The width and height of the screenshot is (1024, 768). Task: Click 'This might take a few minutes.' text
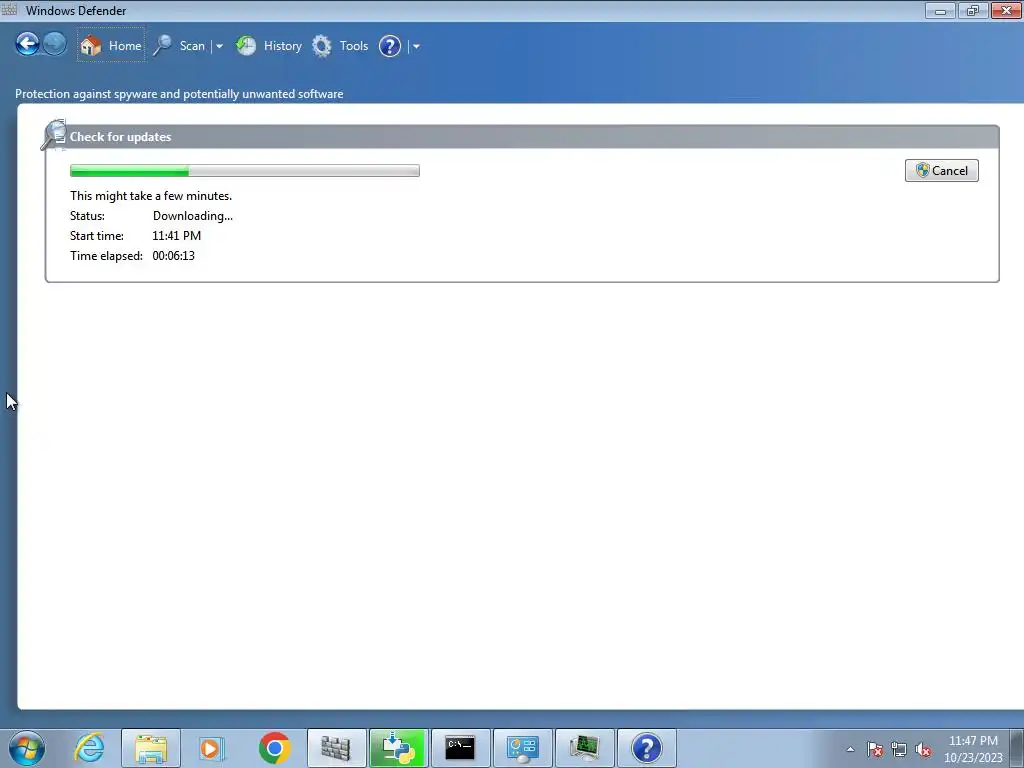tap(151, 196)
